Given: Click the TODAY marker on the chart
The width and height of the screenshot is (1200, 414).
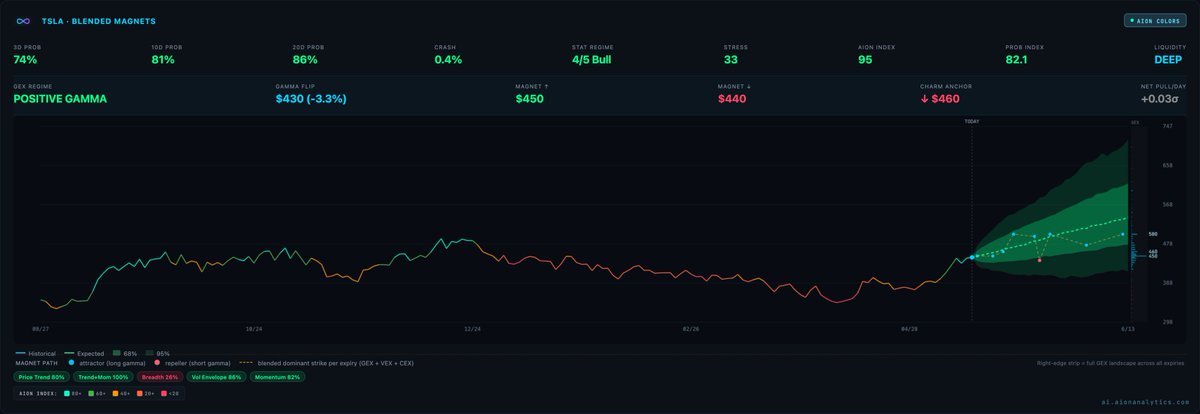Looking at the screenshot, I should (972, 121).
